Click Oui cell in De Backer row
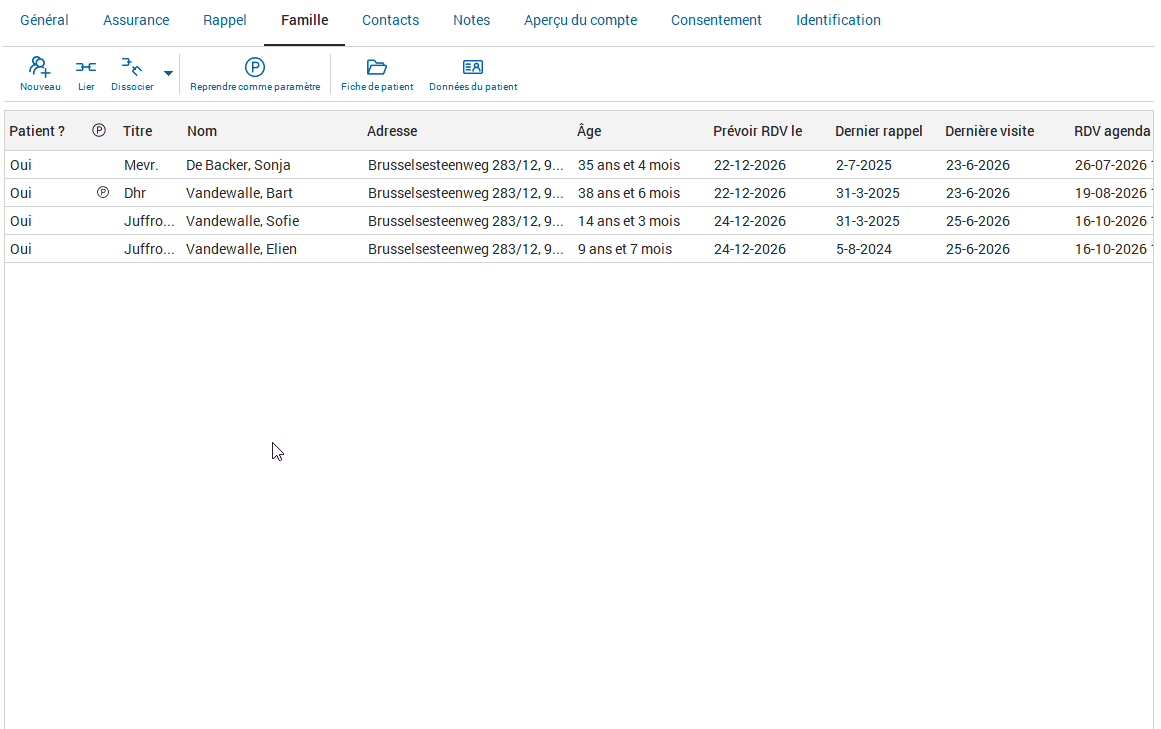The image size is (1161, 729). (x=21, y=165)
